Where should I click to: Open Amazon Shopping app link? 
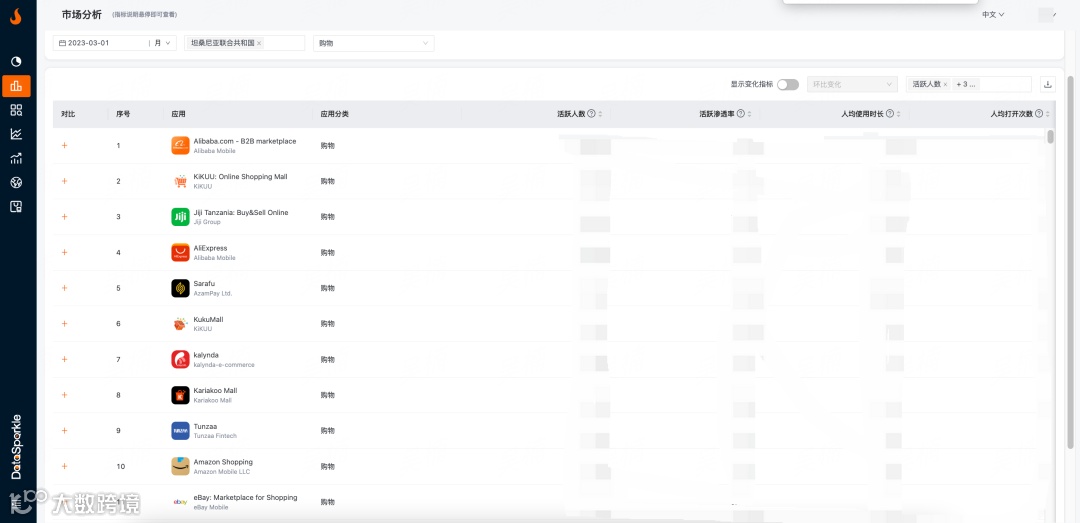pos(223,462)
